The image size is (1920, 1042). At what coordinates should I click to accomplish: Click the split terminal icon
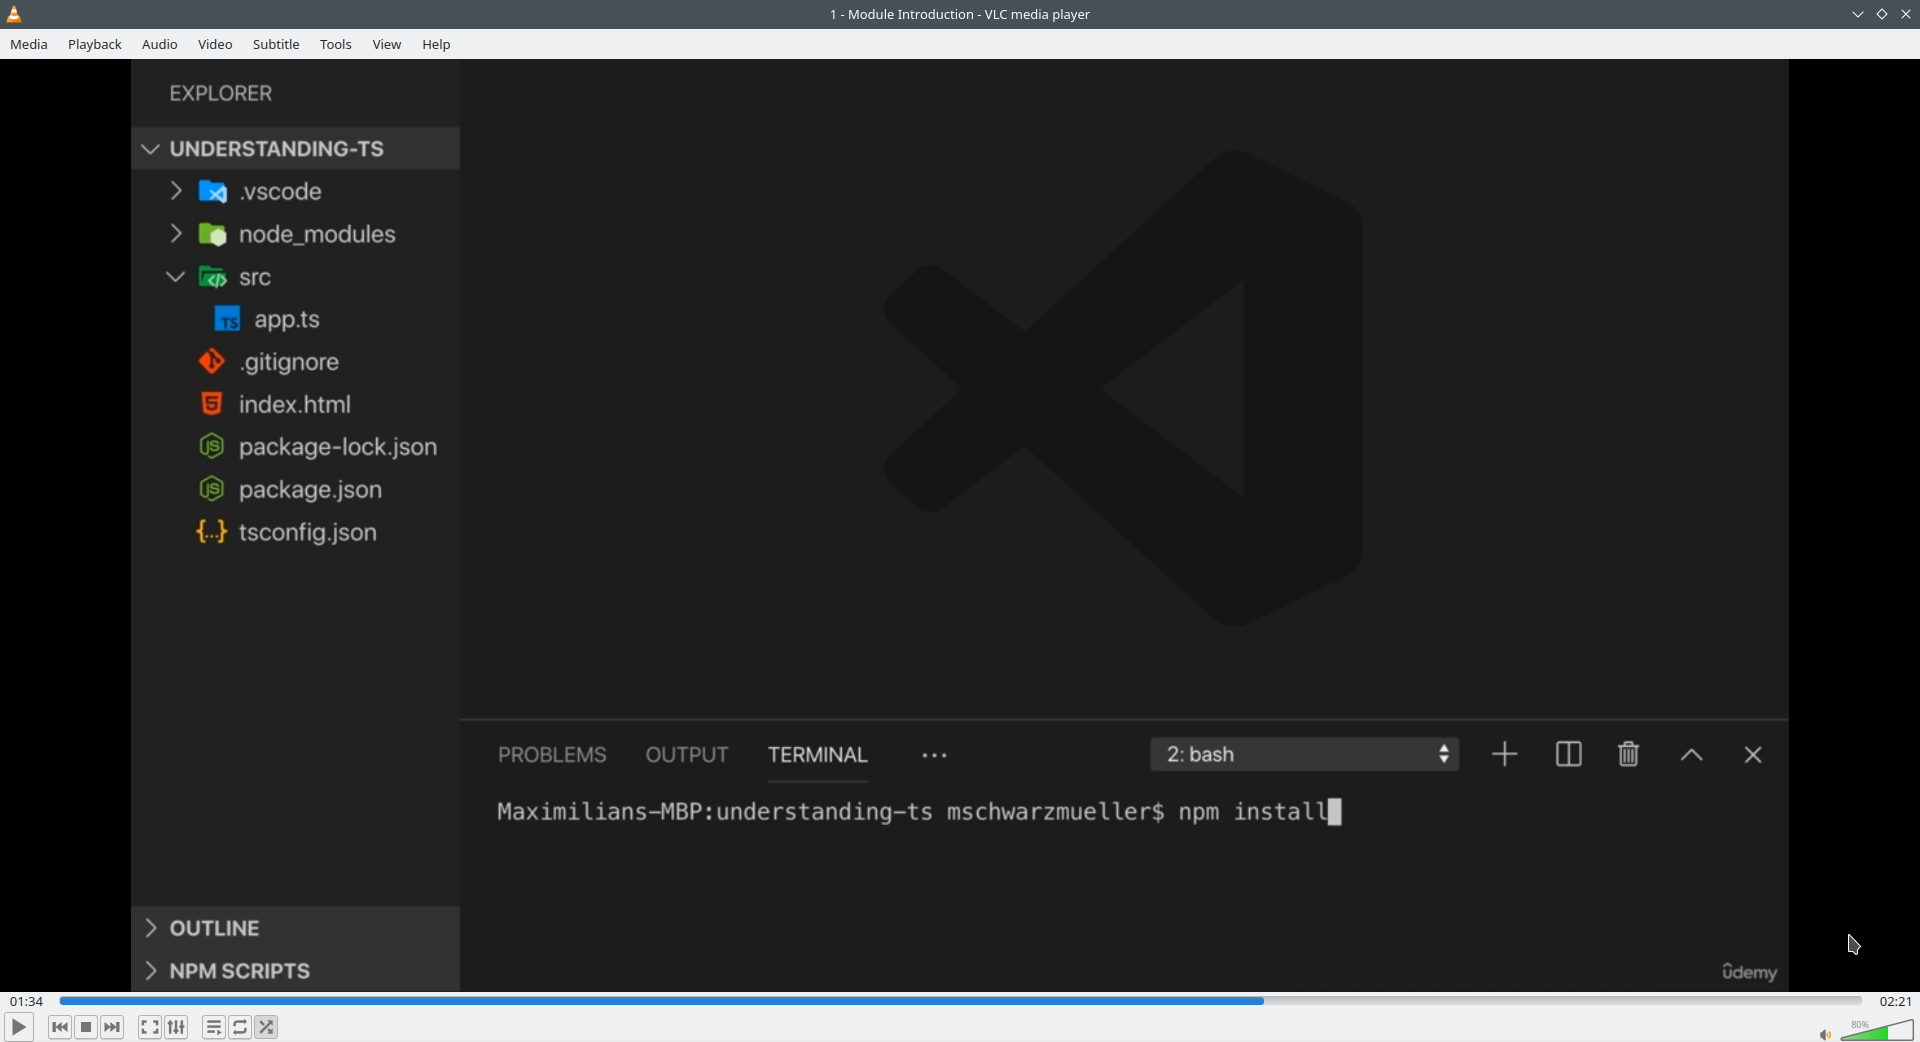click(1569, 755)
